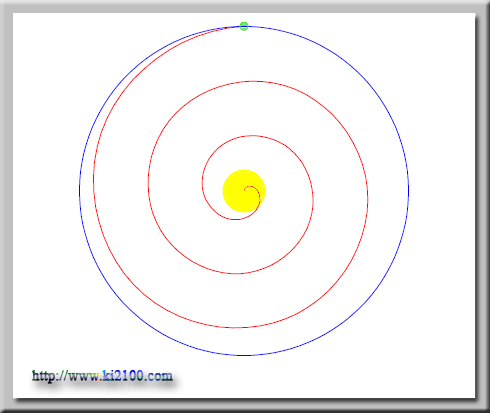The height and width of the screenshot is (413, 490).
Task: Click the outer red loop's leftmost point
Action: [94, 180]
